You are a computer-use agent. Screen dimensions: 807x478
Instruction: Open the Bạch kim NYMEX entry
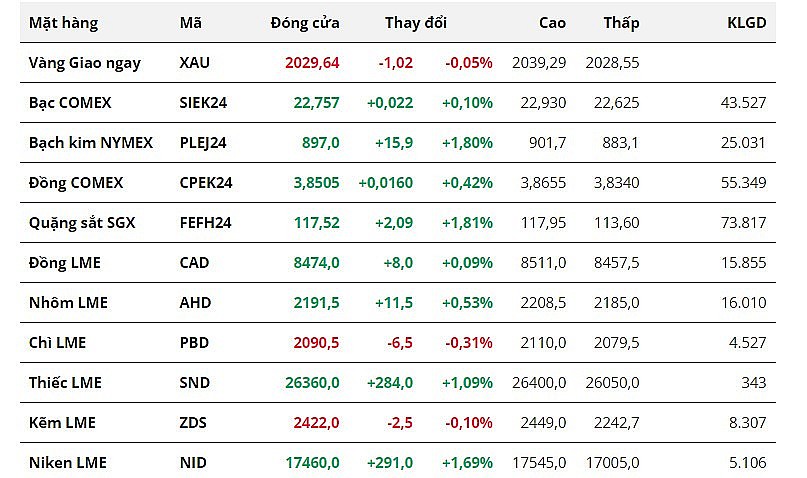tap(90, 143)
